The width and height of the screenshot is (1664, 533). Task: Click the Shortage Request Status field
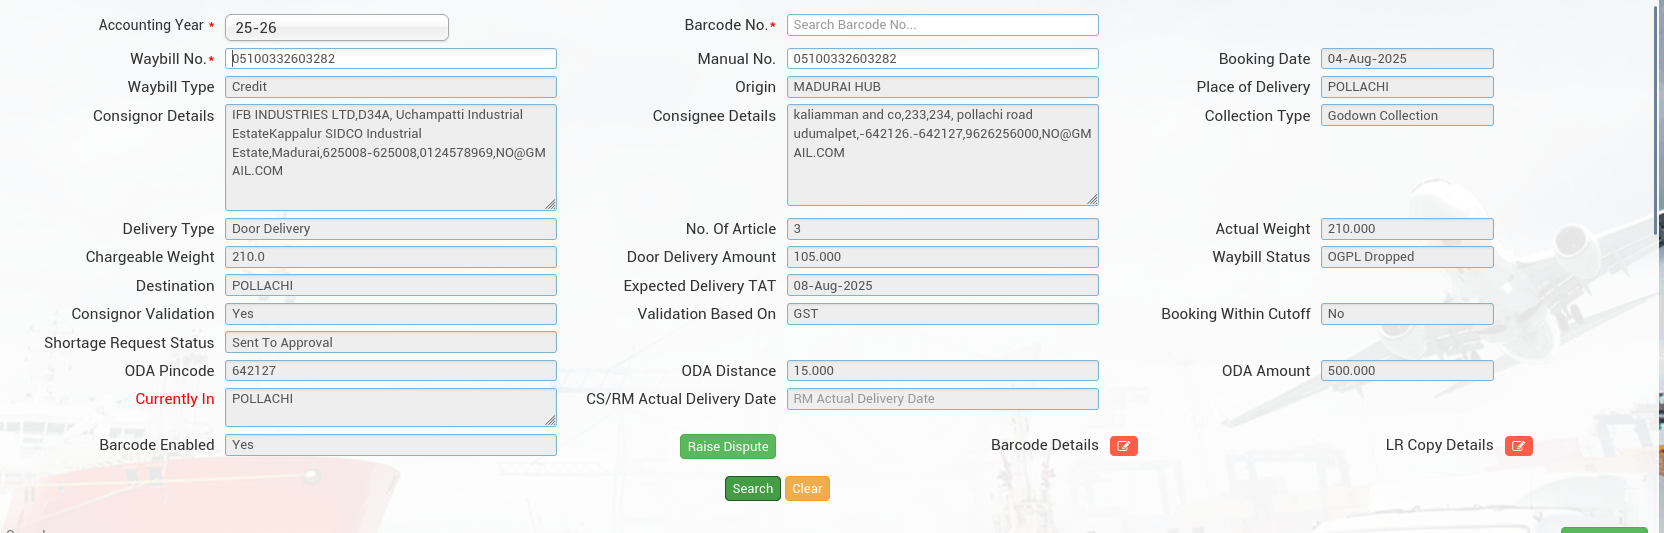click(x=390, y=343)
